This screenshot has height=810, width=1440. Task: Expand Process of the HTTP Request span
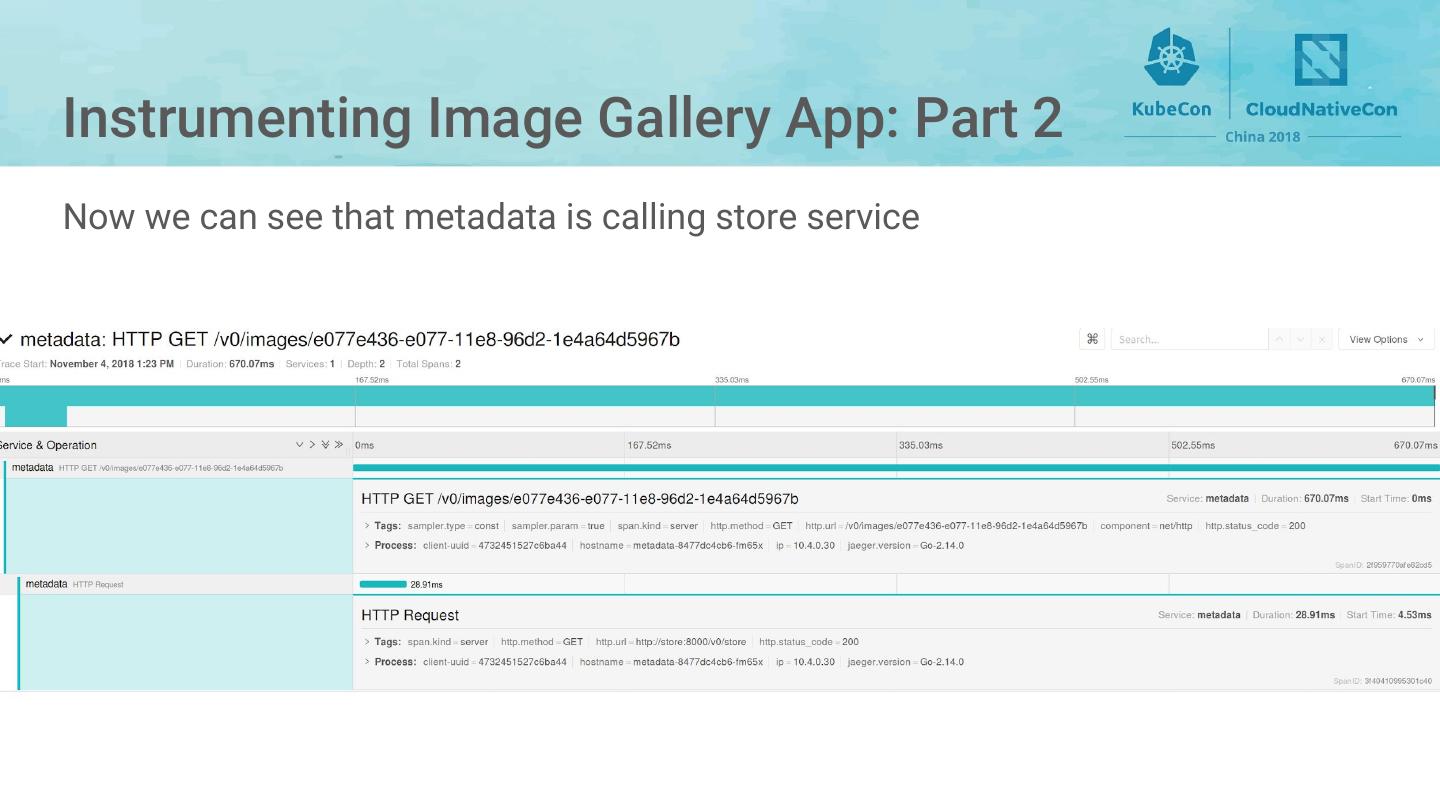393,662
